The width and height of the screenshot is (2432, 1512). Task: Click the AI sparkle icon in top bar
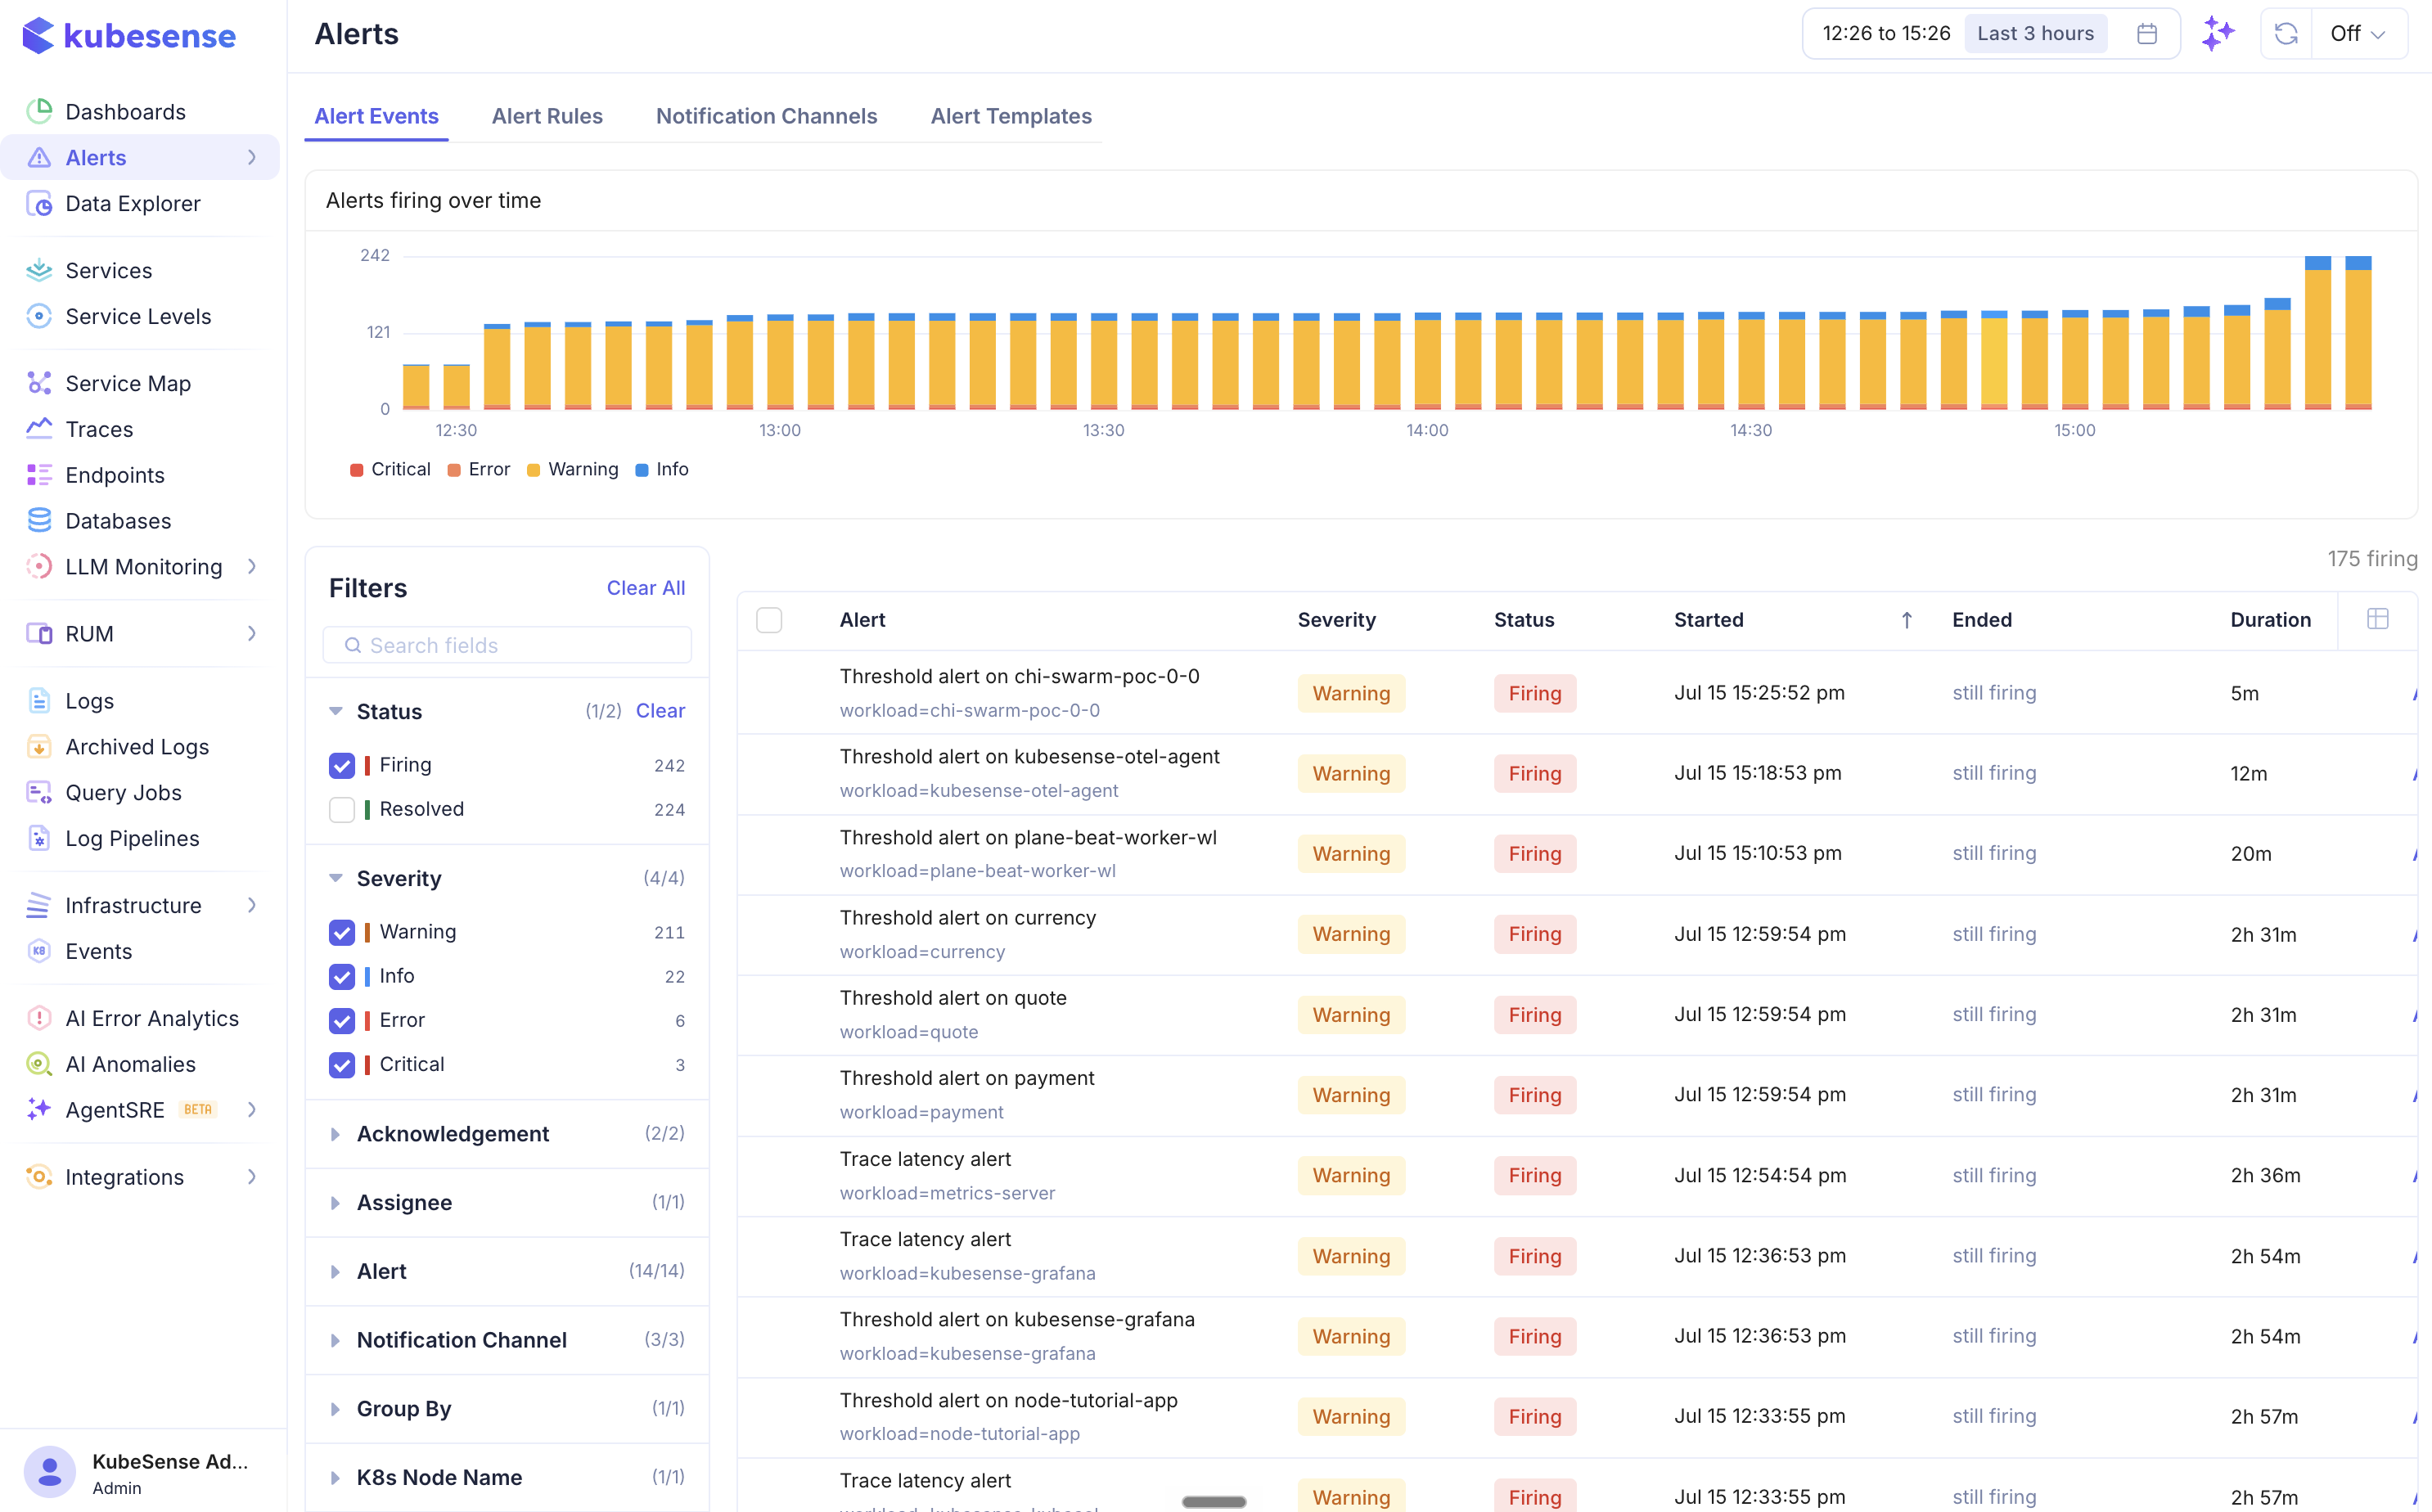click(x=2217, y=33)
